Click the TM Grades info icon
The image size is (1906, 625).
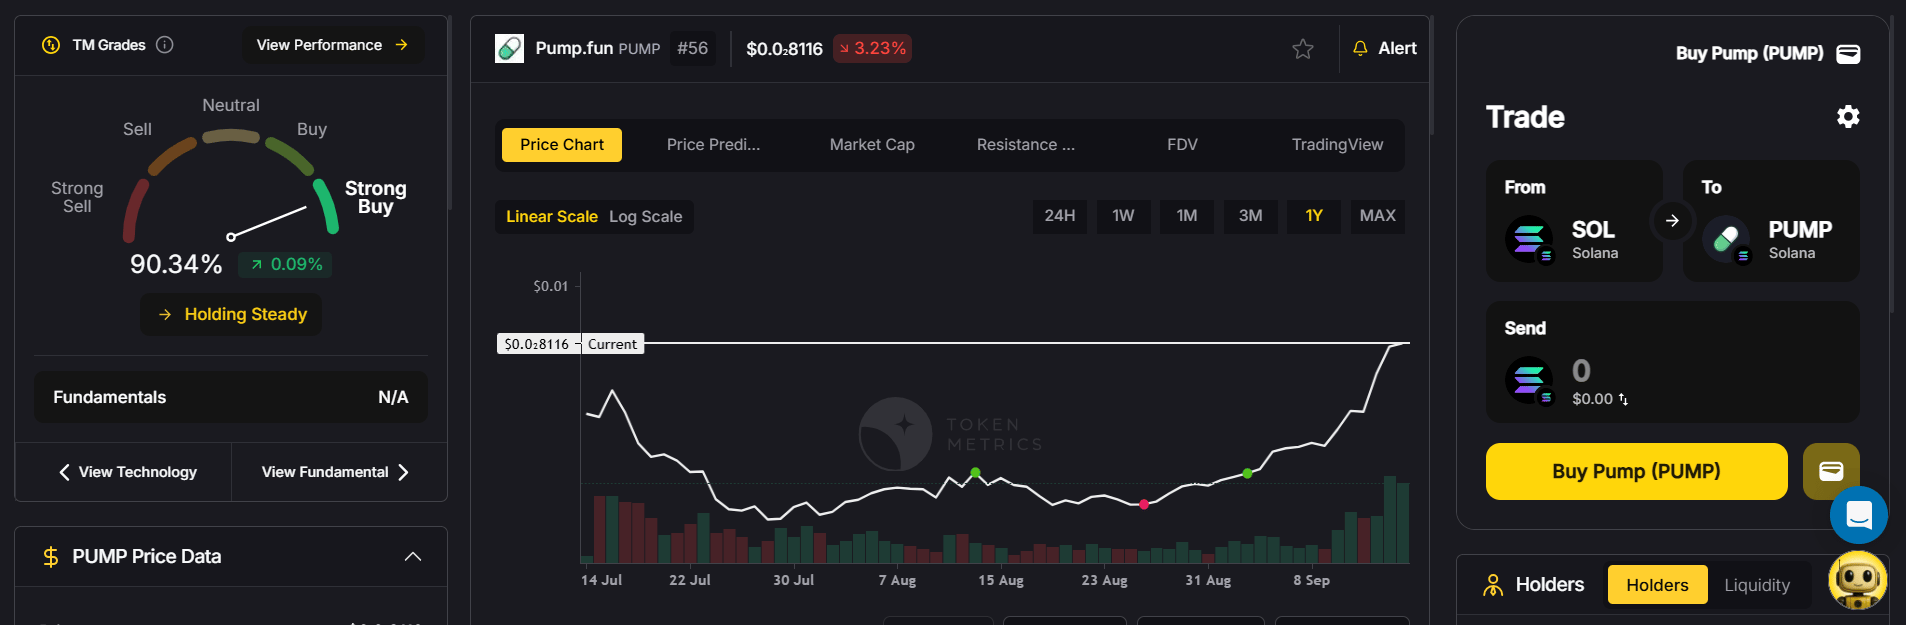coord(165,45)
